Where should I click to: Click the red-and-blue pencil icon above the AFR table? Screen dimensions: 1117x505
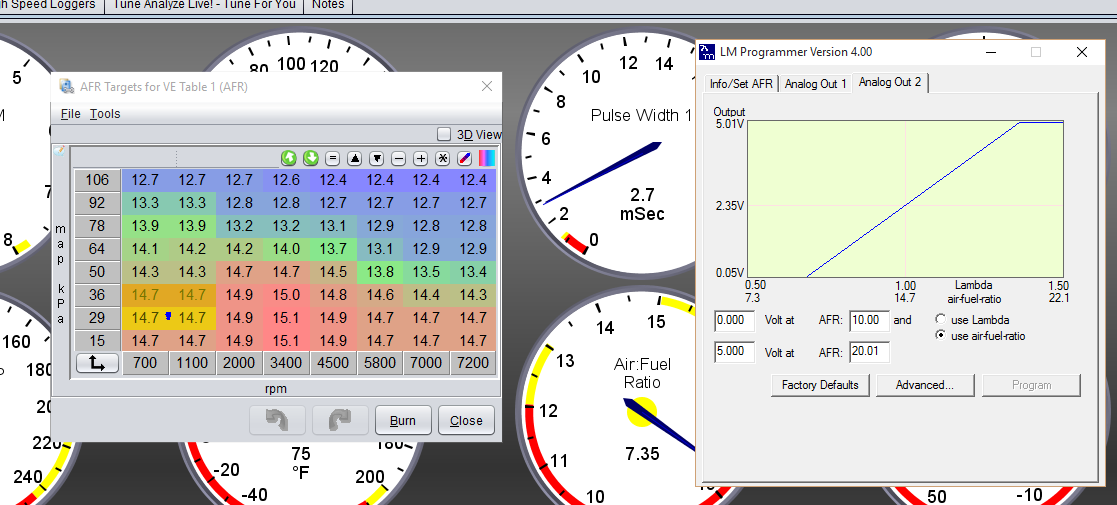tap(465, 158)
